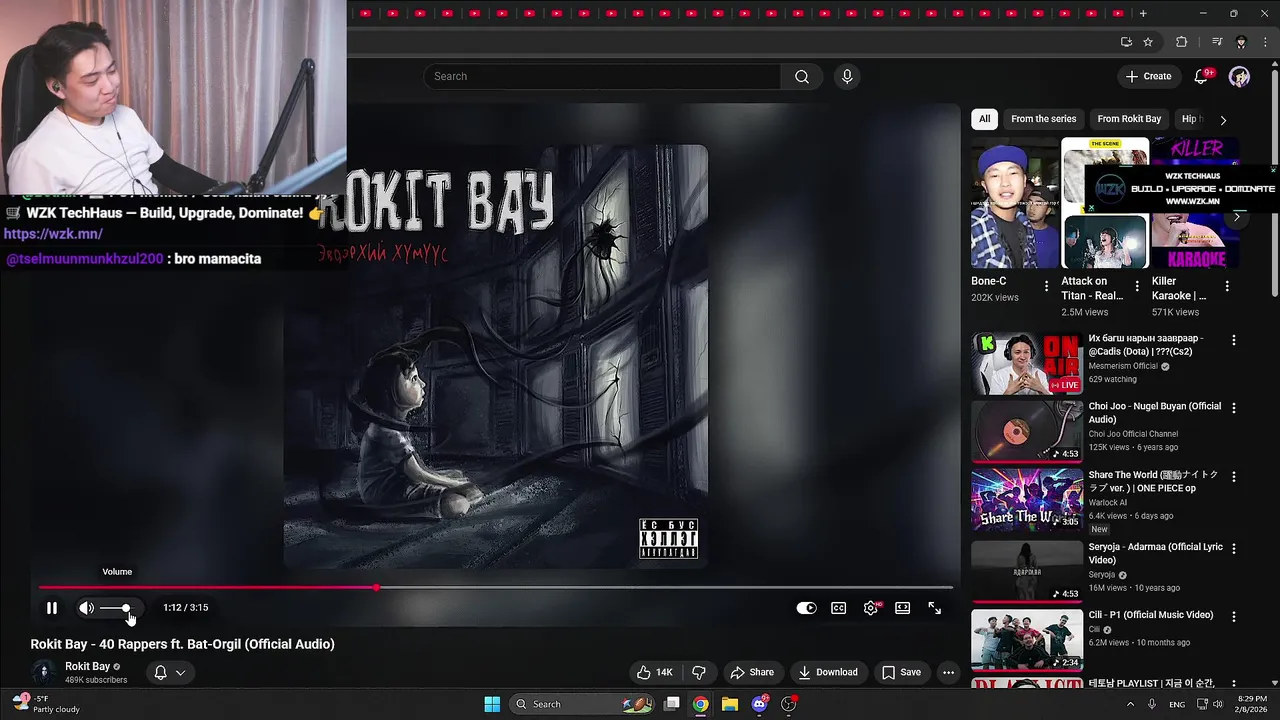Screen dimensions: 1280x720
Task: Open options for Share The World video
Action: click(x=1233, y=477)
